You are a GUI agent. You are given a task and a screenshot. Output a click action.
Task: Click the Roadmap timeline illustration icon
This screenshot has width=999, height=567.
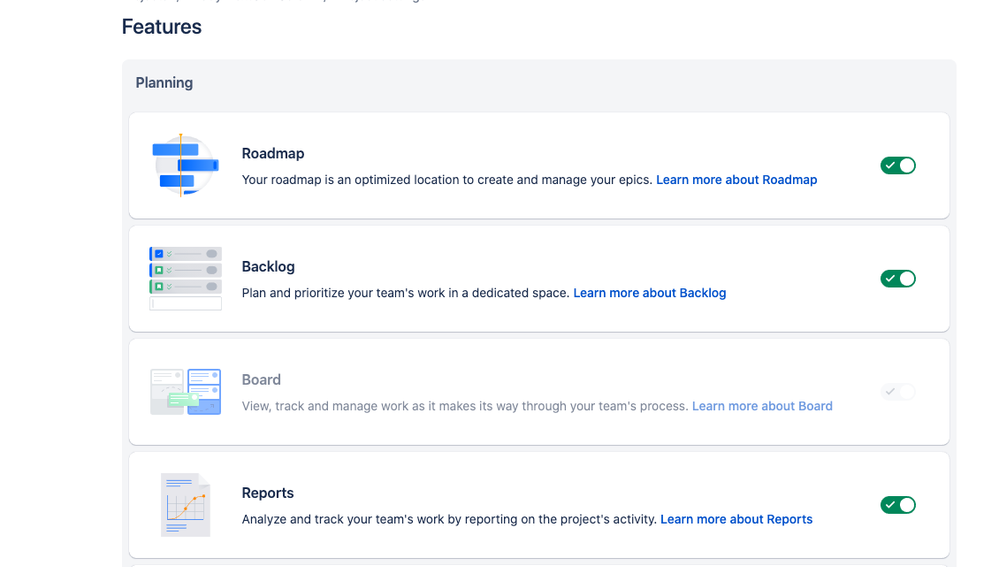pyautogui.click(x=185, y=166)
